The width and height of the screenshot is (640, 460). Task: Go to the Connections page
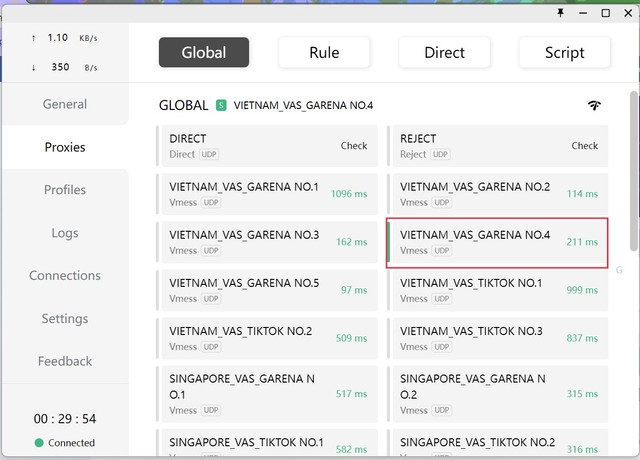(64, 276)
